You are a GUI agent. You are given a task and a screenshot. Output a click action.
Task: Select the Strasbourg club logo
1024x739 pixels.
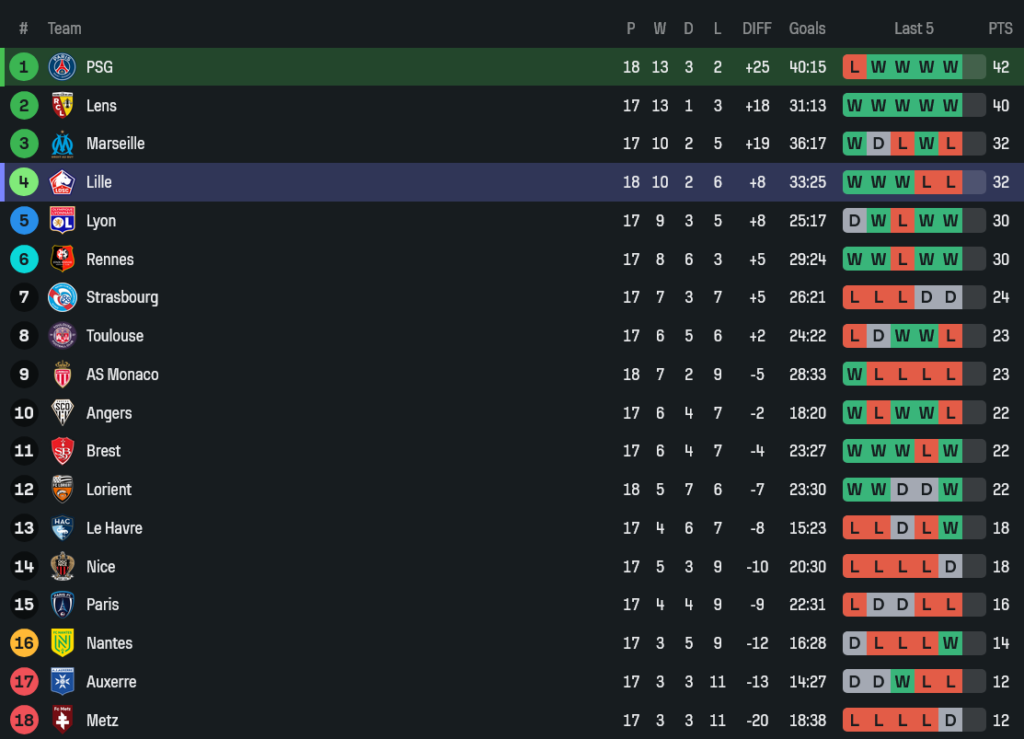click(x=62, y=297)
